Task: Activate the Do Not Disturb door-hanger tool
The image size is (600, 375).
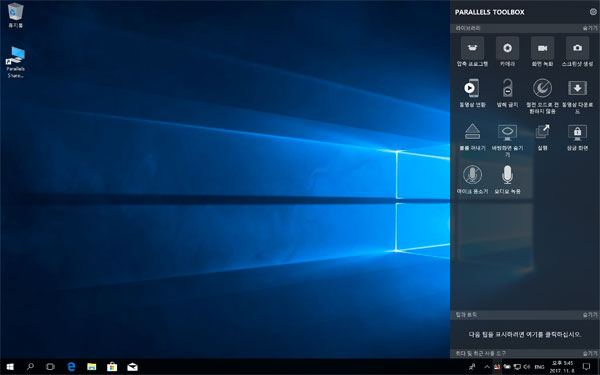Action: [507, 93]
